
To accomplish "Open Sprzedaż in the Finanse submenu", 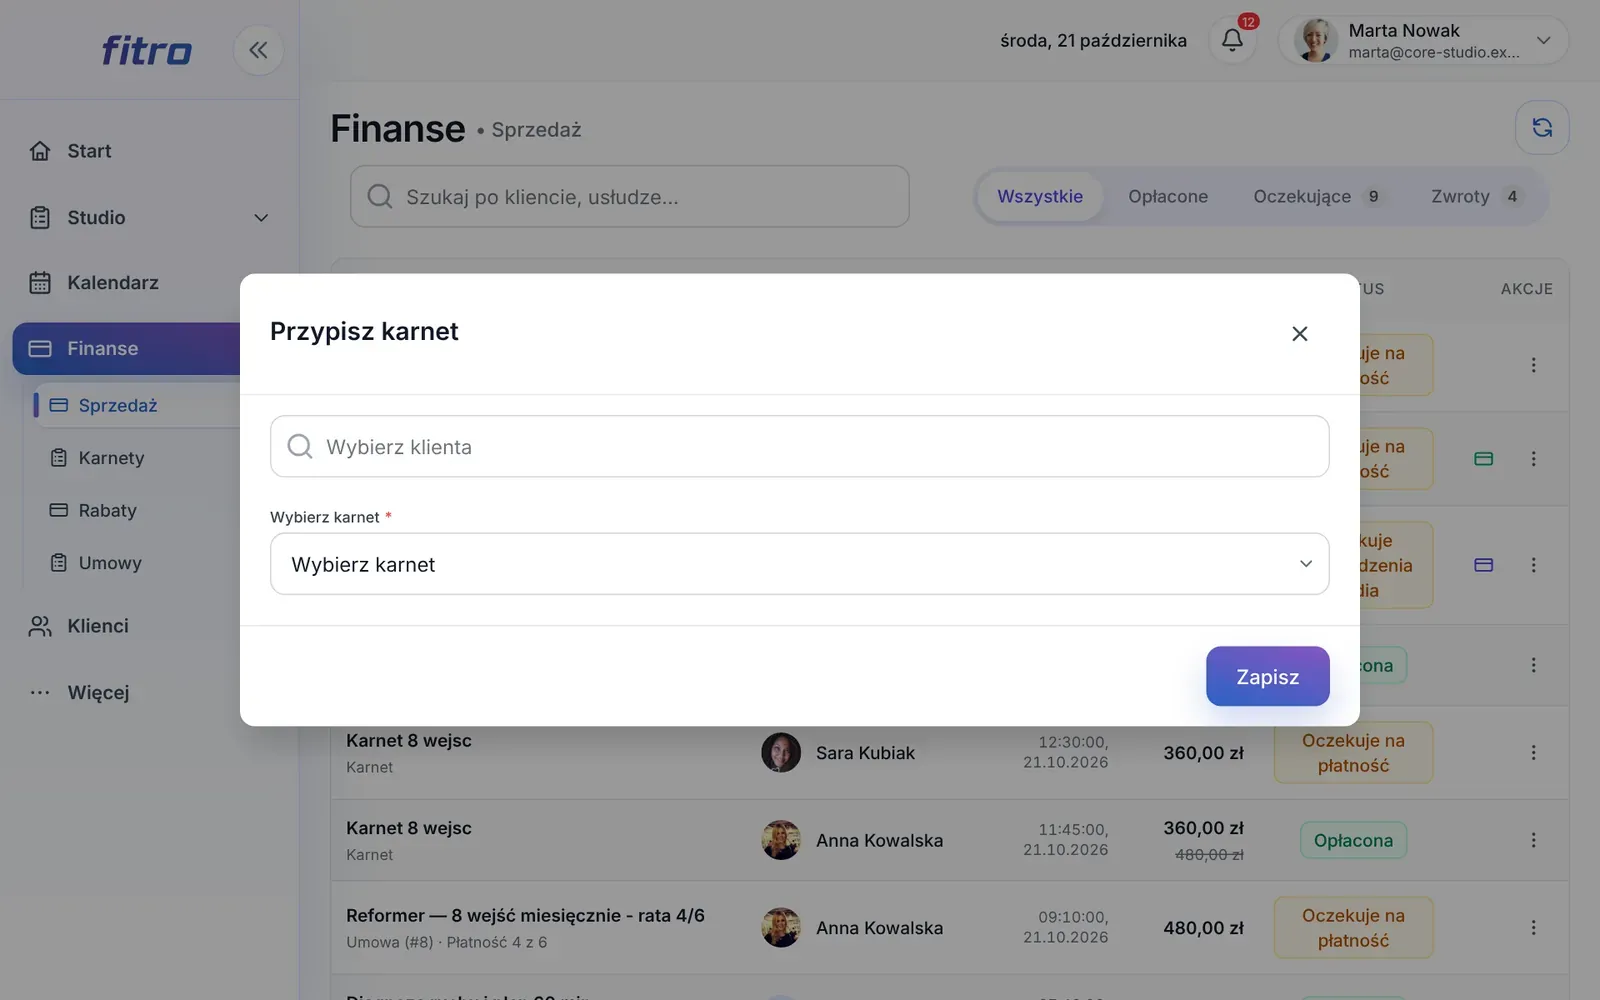I will [138, 405].
